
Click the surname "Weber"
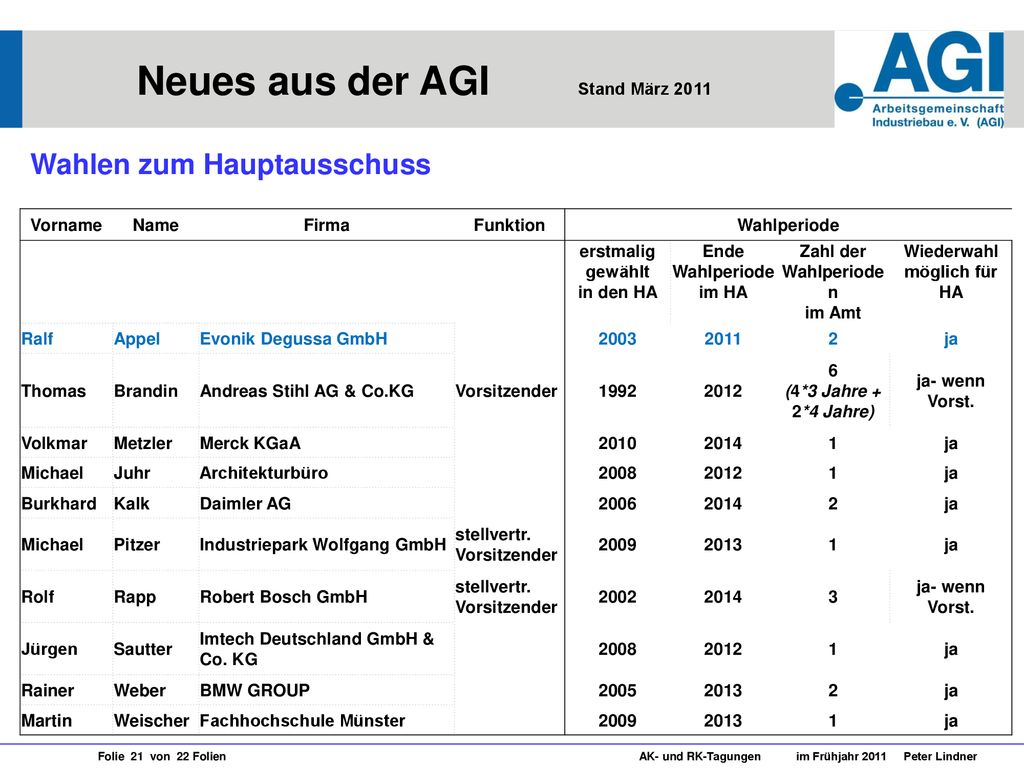click(140, 690)
